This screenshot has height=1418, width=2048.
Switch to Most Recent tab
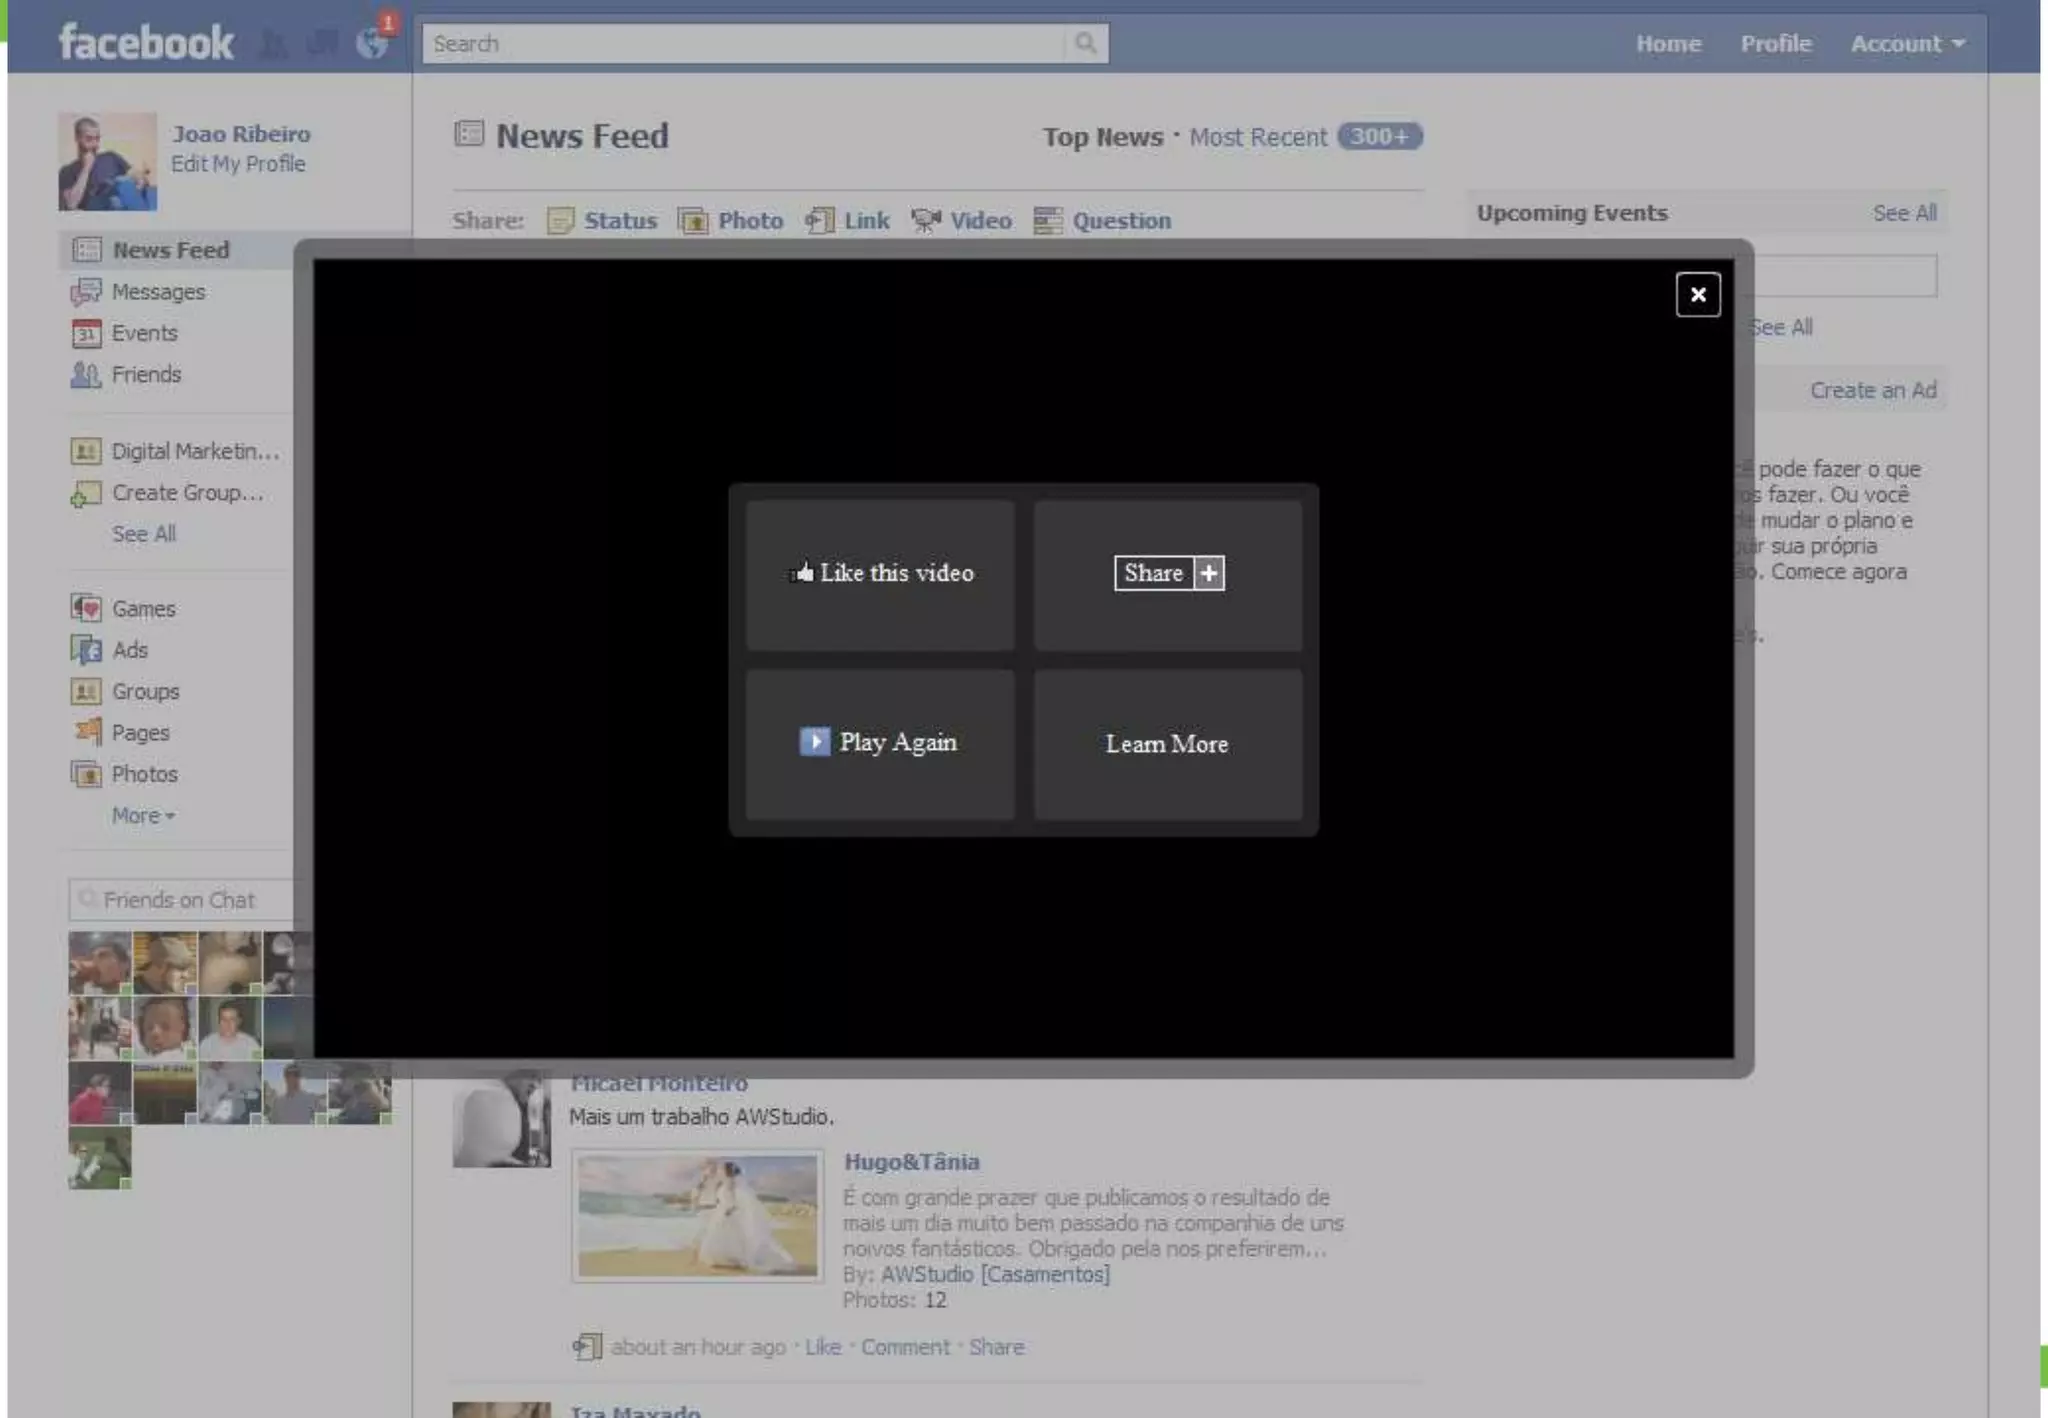1258,137
